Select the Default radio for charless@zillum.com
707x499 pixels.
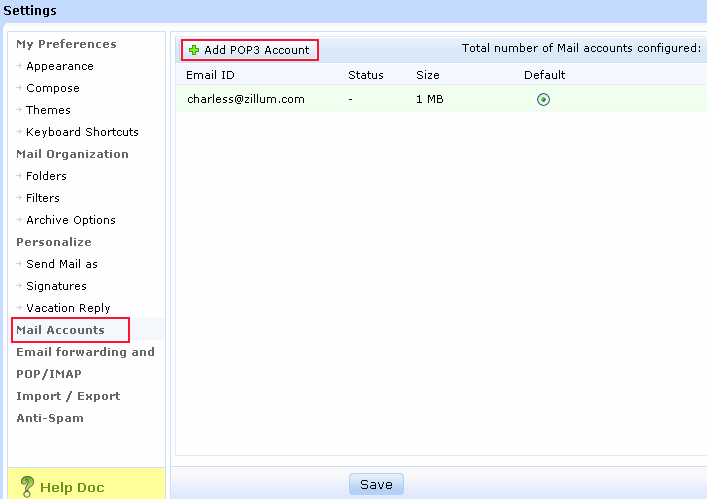pos(543,99)
